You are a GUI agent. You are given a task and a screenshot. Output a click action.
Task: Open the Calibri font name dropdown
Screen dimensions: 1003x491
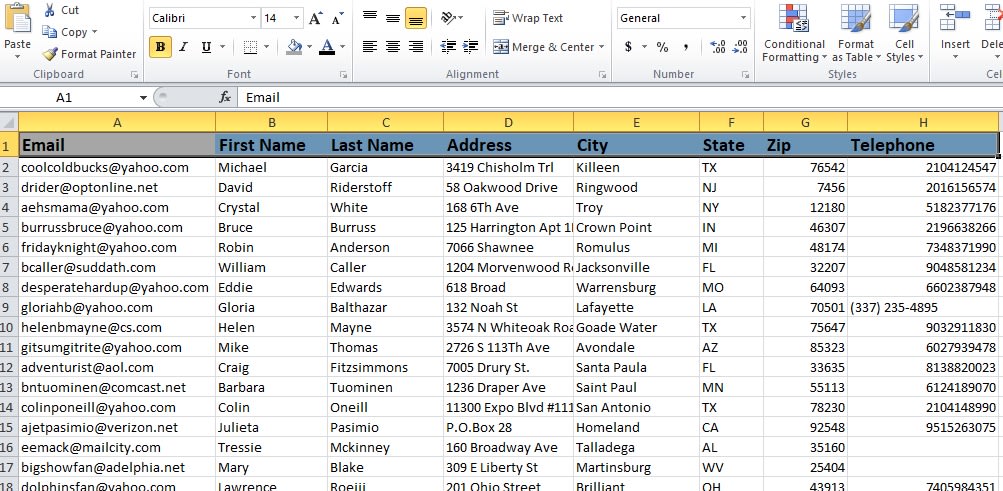[252, 18]
